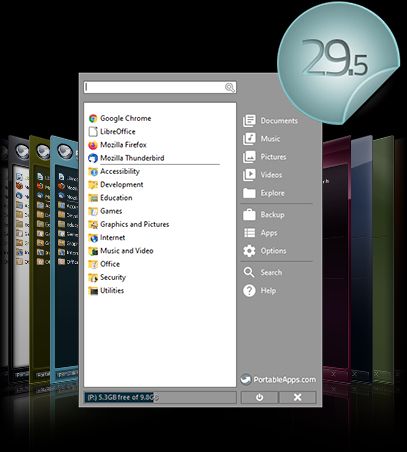Image resolution: width=407 pixels, height=452 pixels.
Task: Select the Music label
Action: [x=270, y=139]
